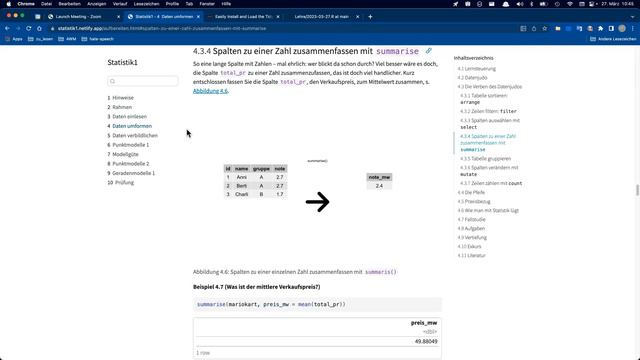Open the Extensions puzzle icon

click(600, 29)
